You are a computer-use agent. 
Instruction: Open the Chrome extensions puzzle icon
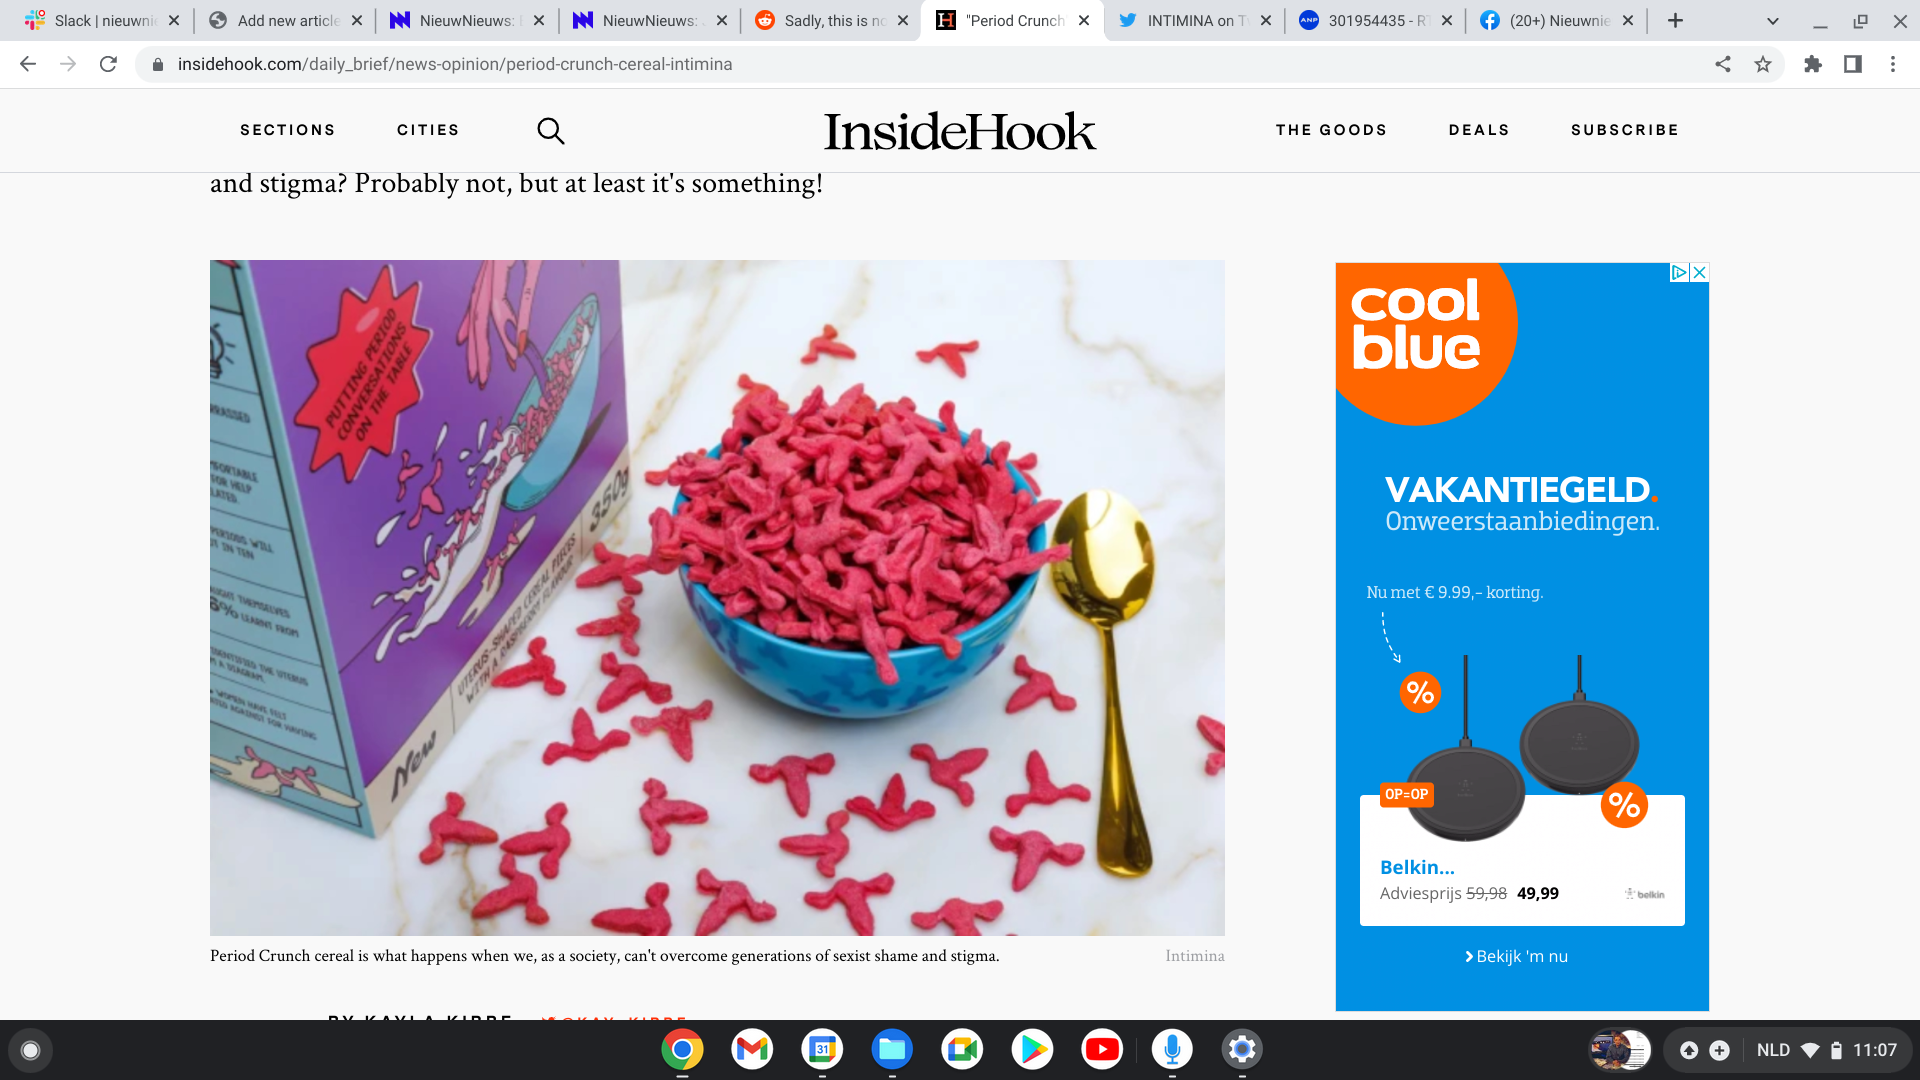(1813, 64)
